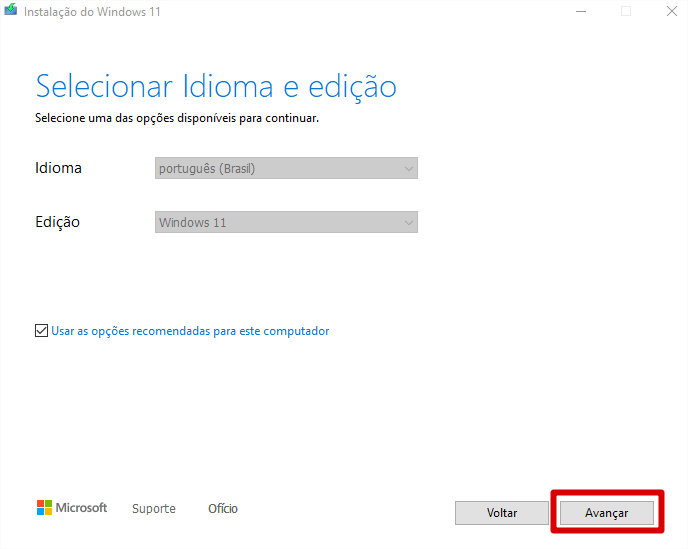Click the Avançar button

click(x=606, y=513)
